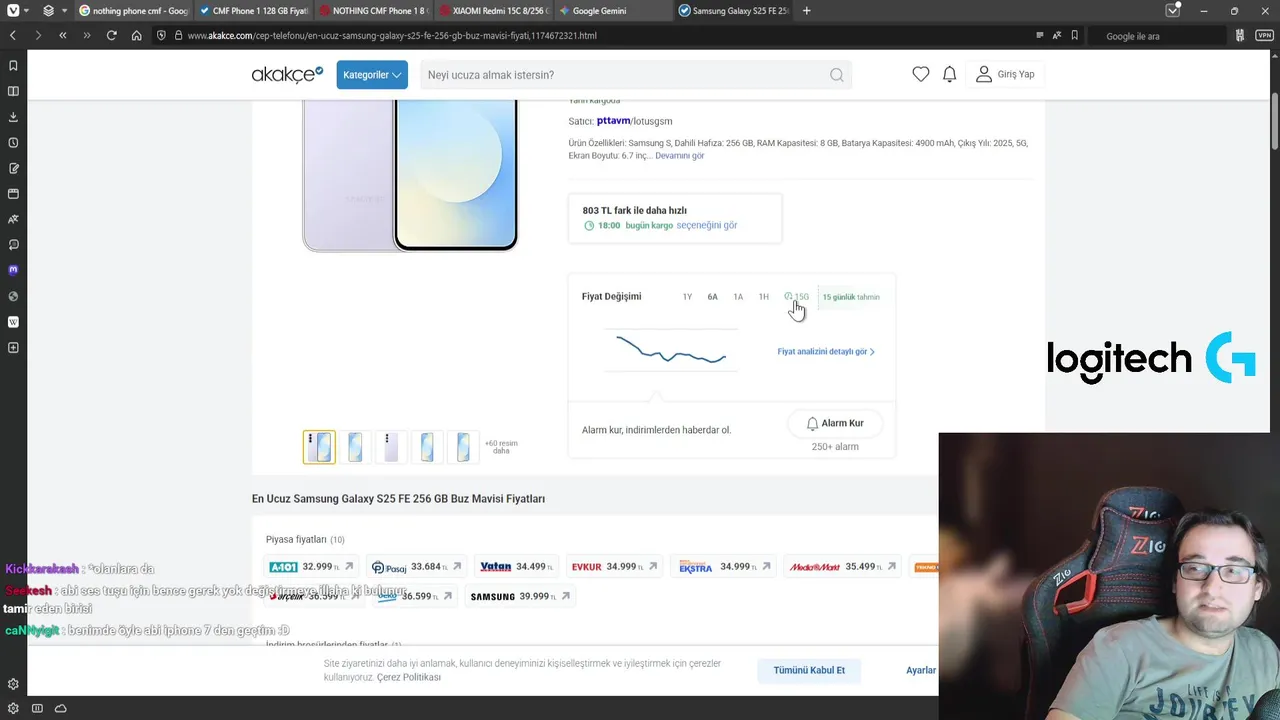Viewport: 1280px width, 720px height.
Task: Switch to XIAOMI Redmi 15C tab
Action: (x=493, y=11)
